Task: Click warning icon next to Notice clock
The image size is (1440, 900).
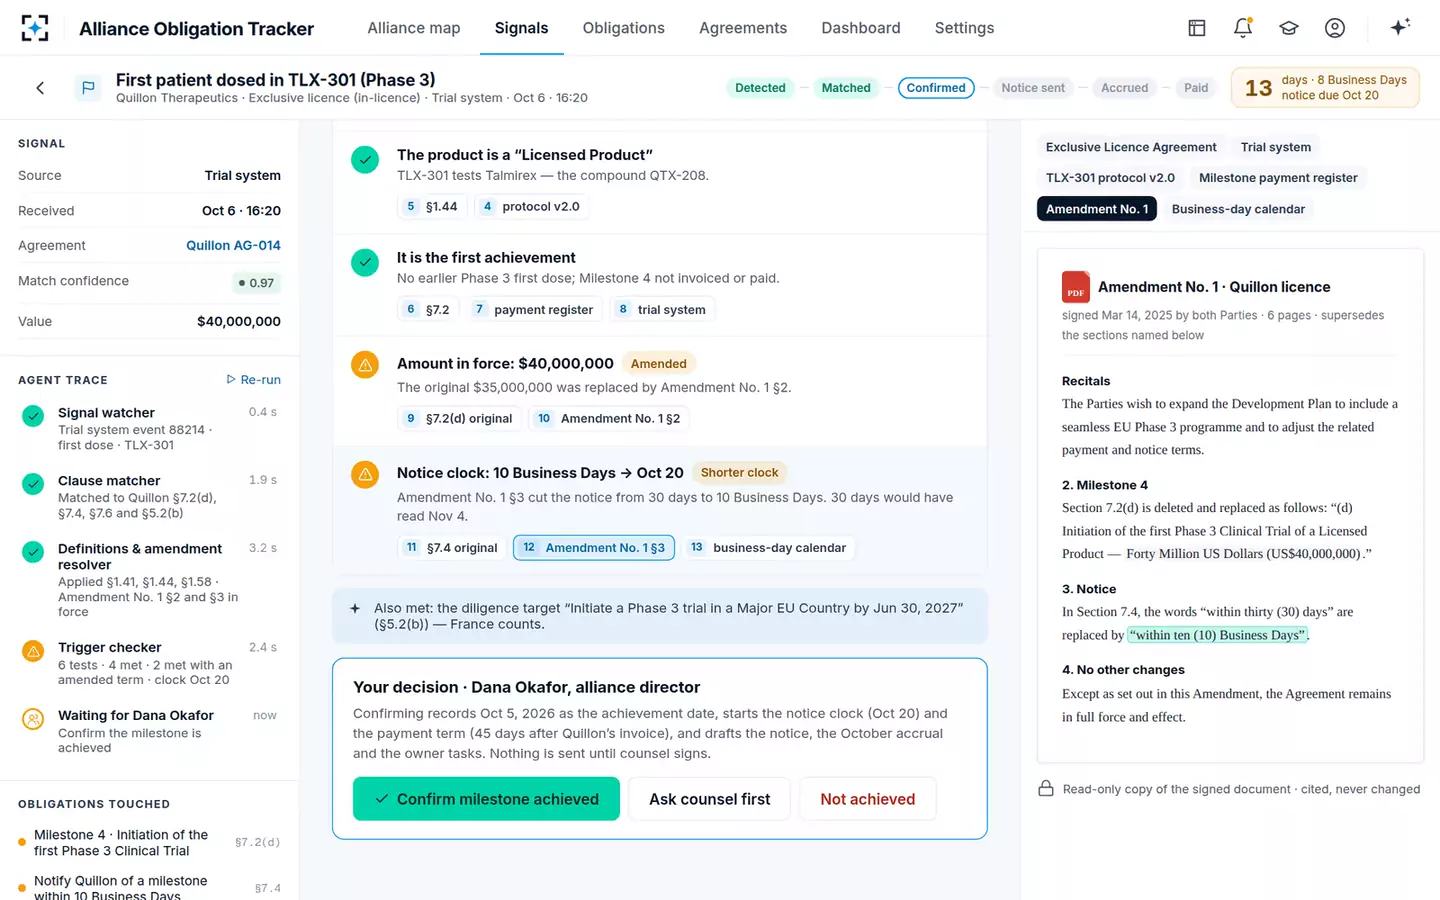Action: 365,474
